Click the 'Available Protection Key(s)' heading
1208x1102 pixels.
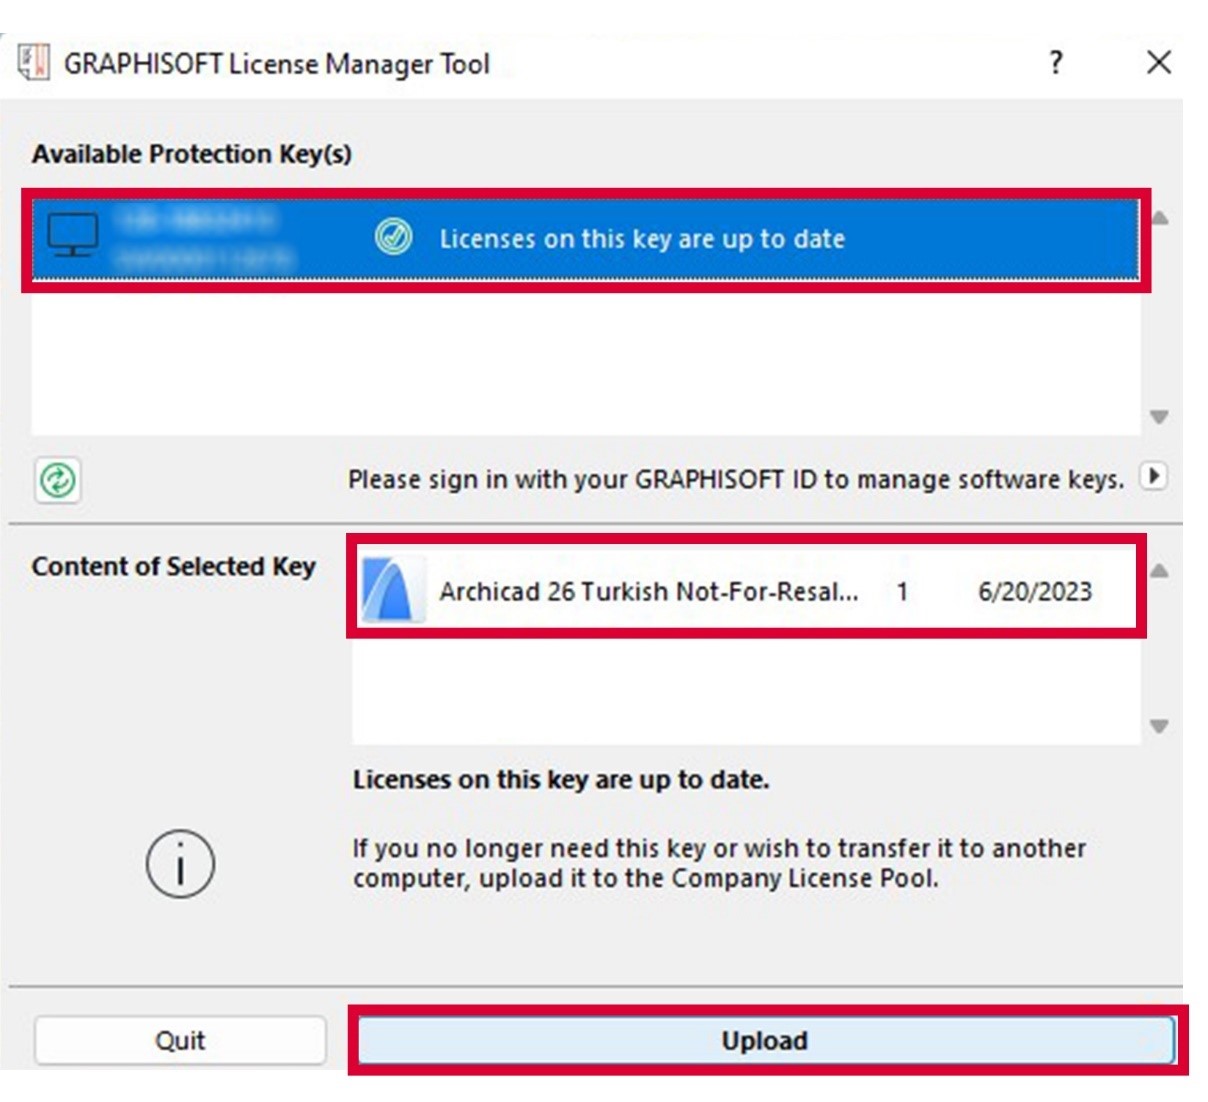point(192,154)
